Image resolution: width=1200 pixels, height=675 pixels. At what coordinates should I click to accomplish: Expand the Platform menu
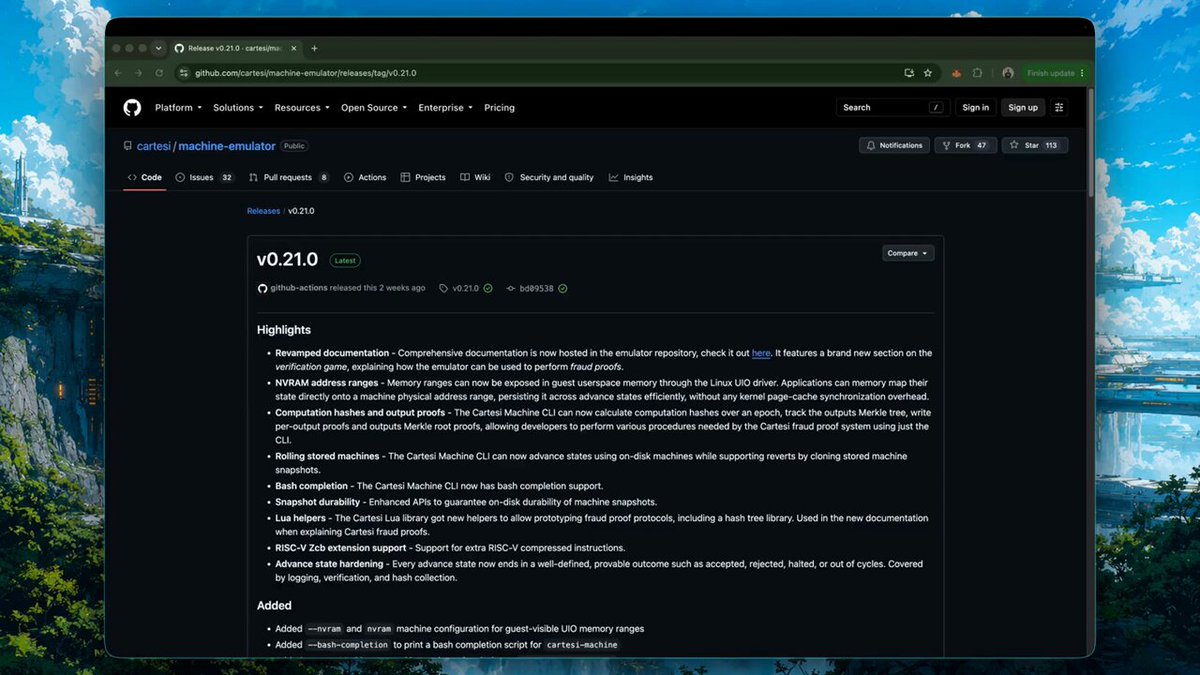[x=178, y=107]
